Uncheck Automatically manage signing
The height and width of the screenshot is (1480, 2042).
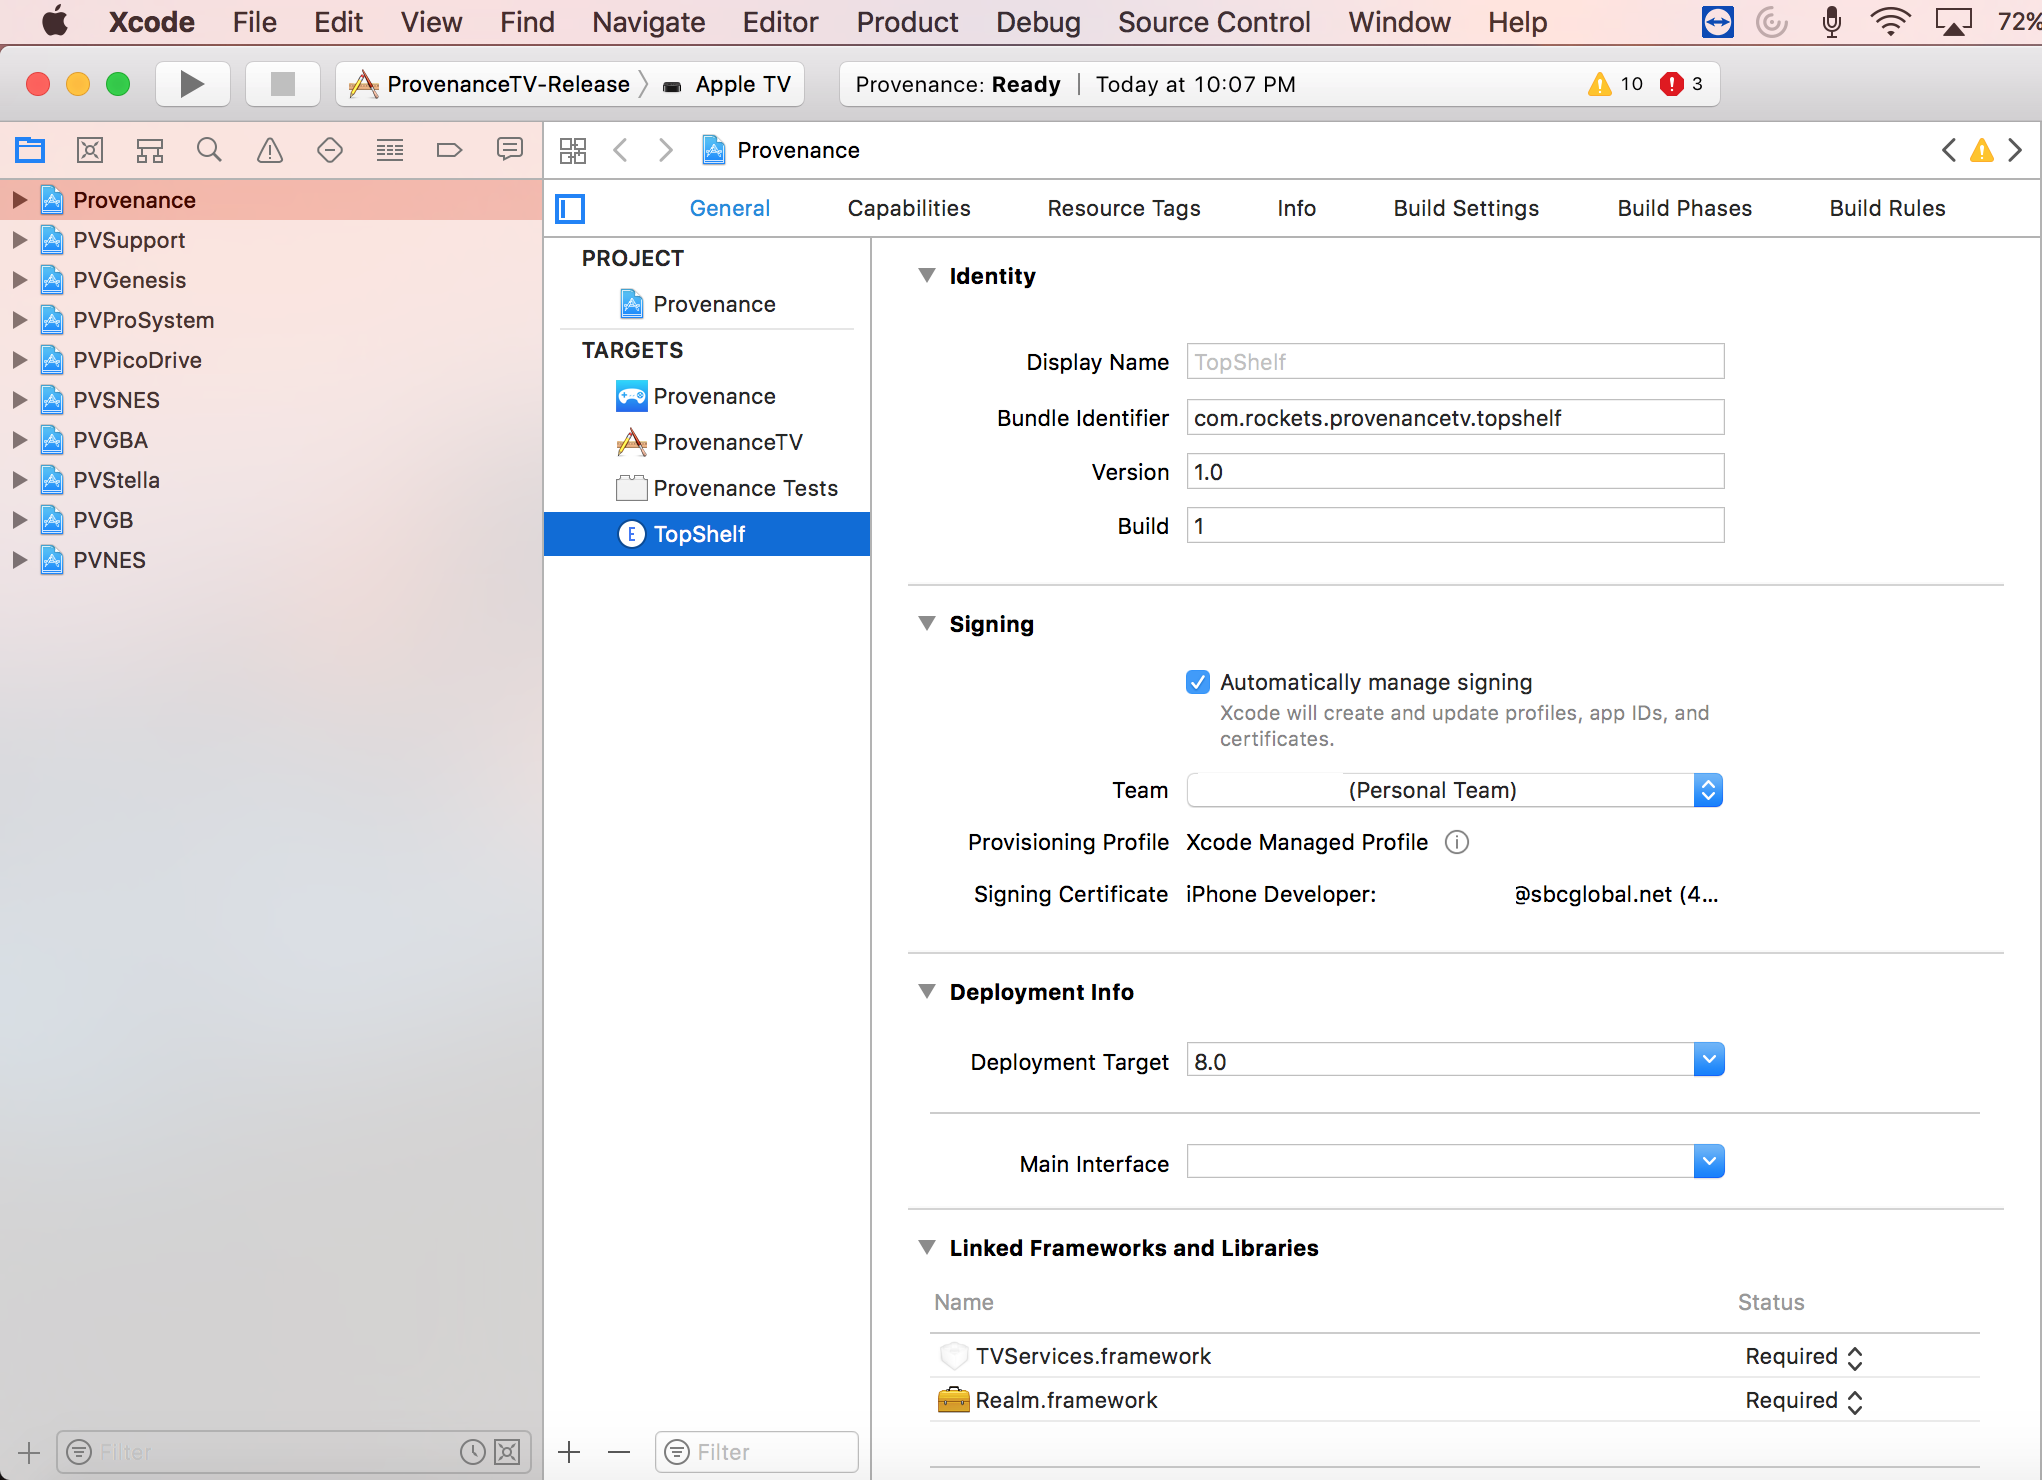[1198, 682]
